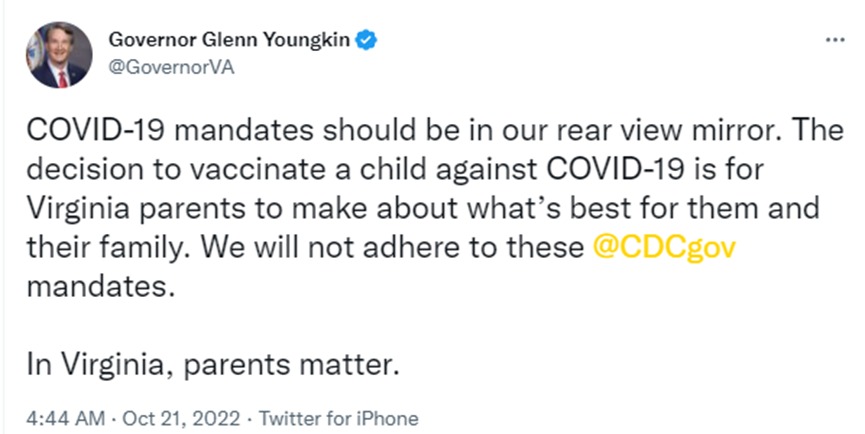Click the Oct 21, 2022 date

pos(181,418)
